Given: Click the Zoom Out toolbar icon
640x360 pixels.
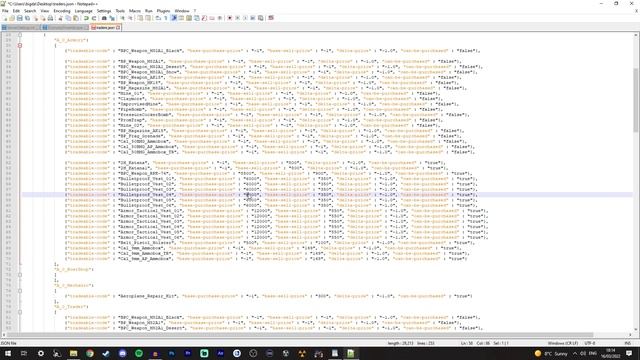Looking at the screenshot, I should (x=130, y=18).
